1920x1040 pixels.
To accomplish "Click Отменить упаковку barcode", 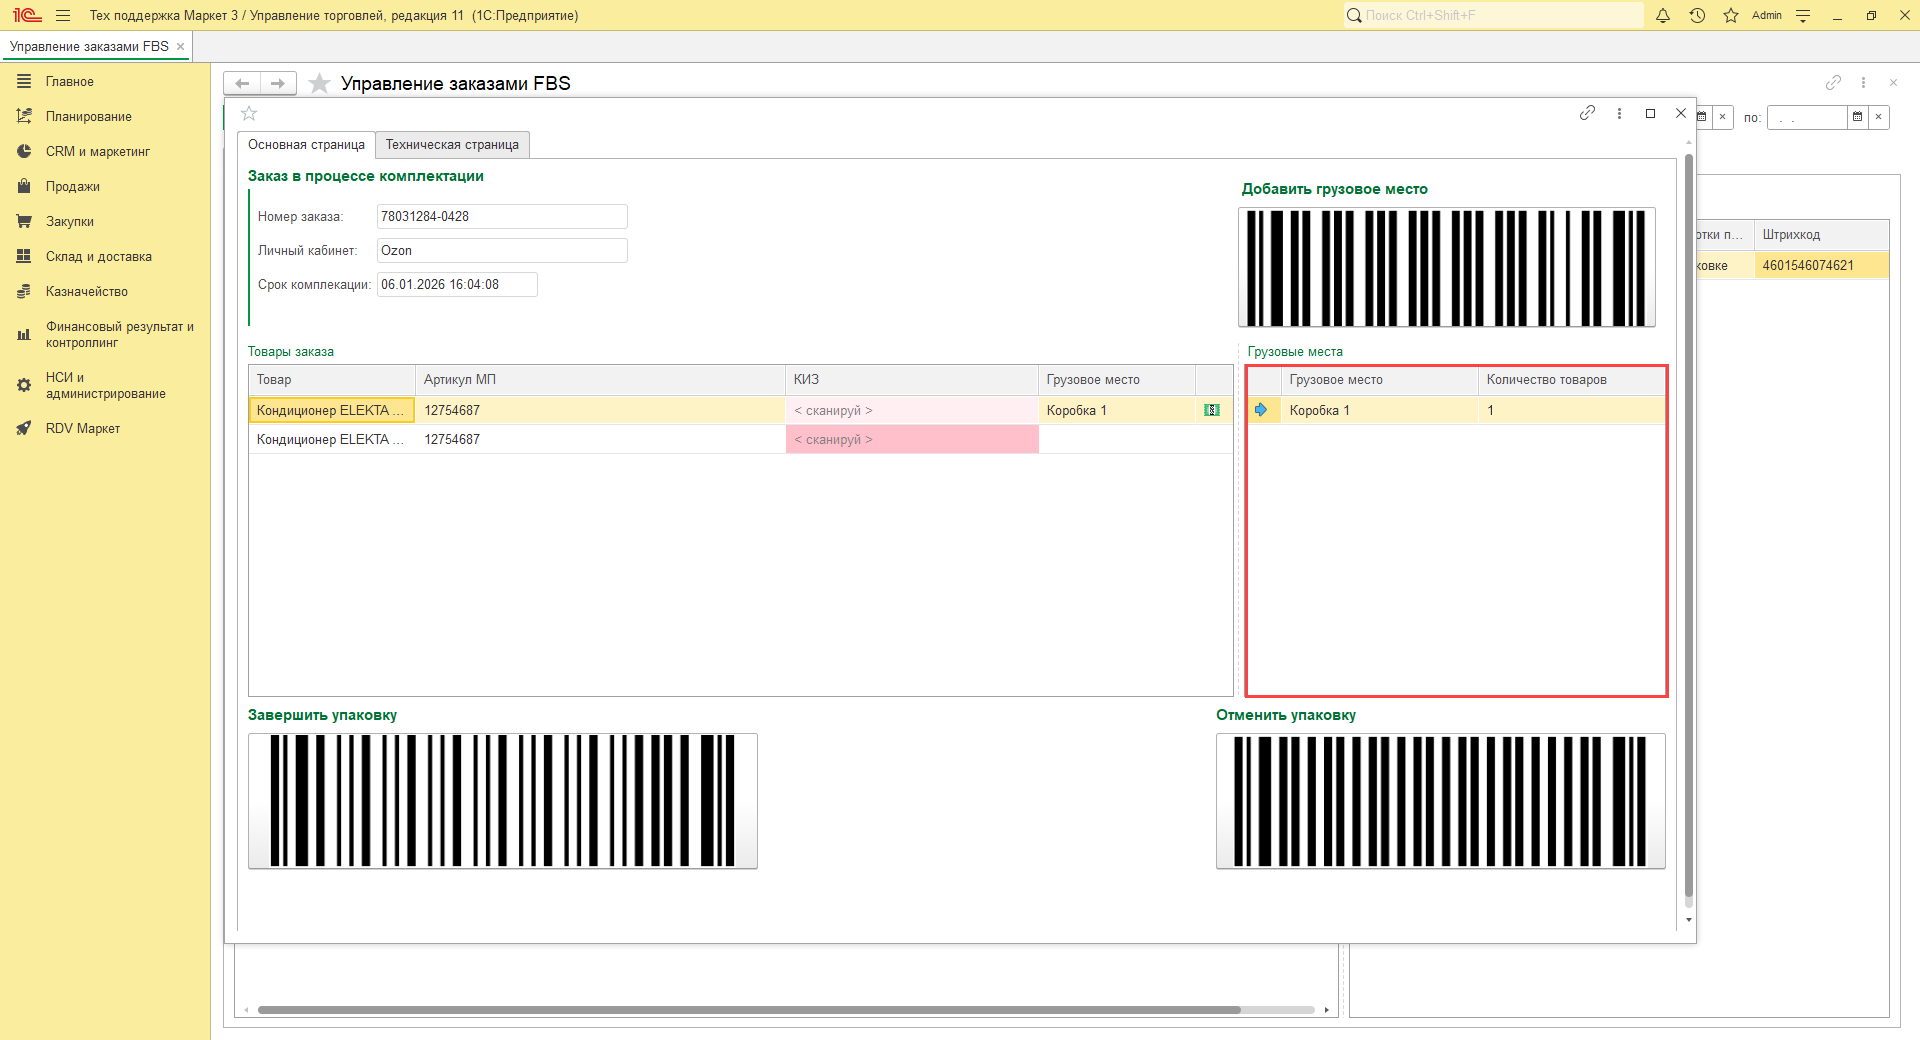I will pyautogui.click(x=1440, y=801).
